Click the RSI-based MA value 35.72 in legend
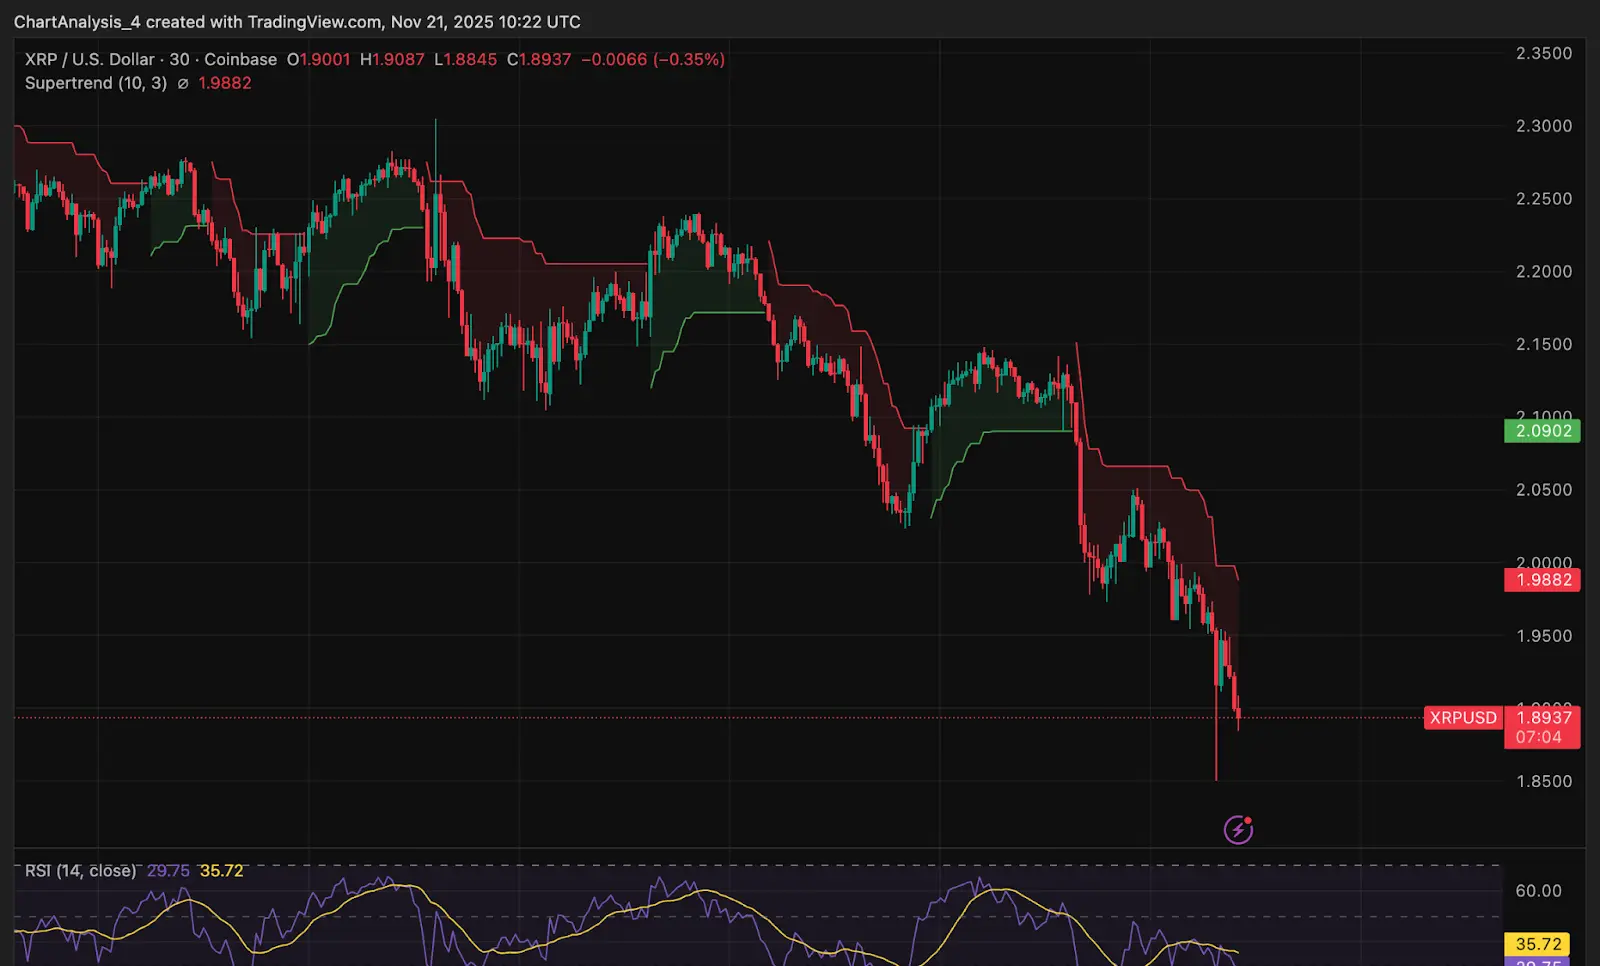Viewport: 1600px width, 966px height. tap(221, 871)
